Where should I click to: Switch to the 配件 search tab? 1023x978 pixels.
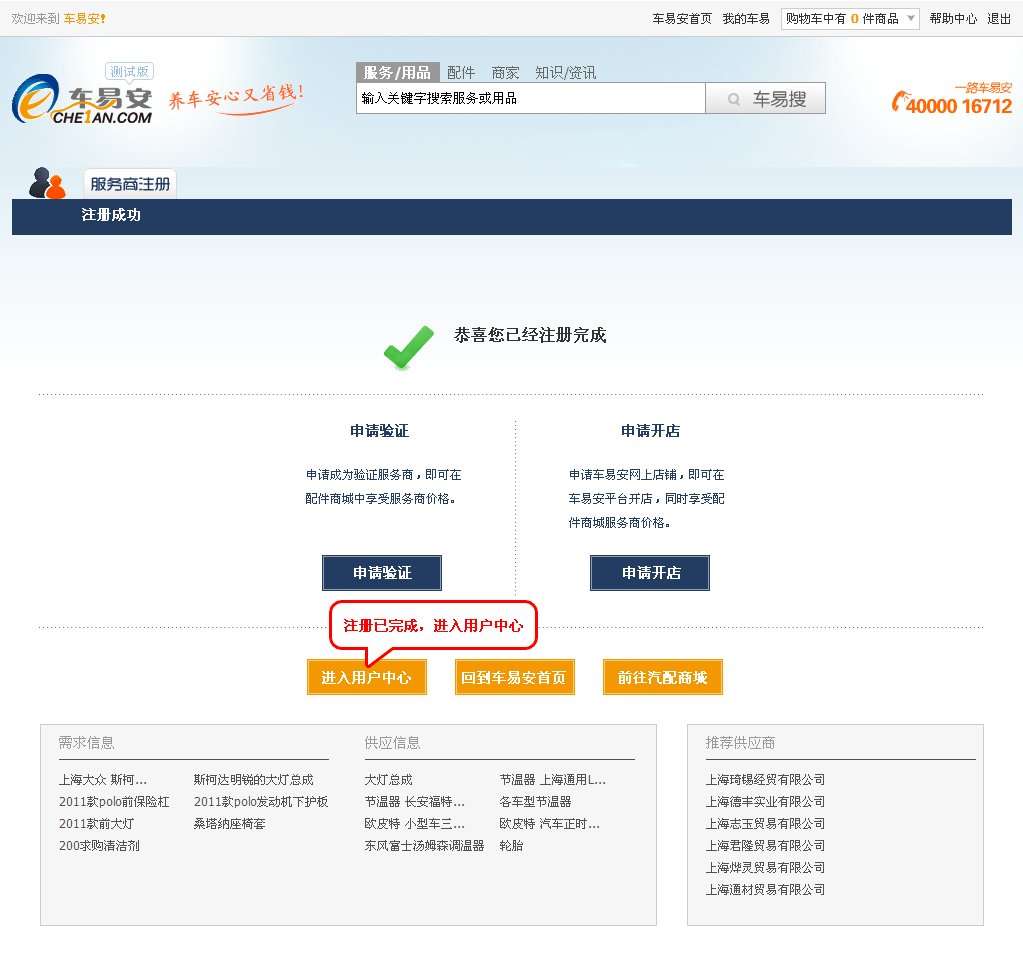[461, 72]
